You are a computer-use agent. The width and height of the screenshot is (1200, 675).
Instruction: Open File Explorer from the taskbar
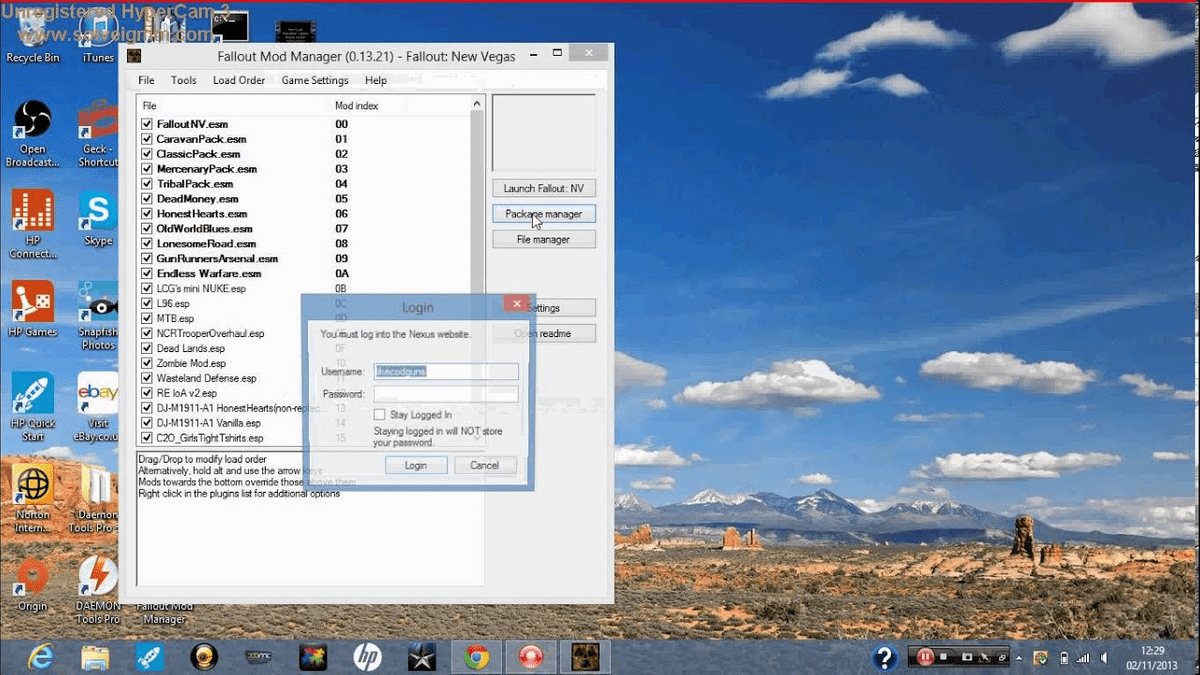click(x=95, y=657)
